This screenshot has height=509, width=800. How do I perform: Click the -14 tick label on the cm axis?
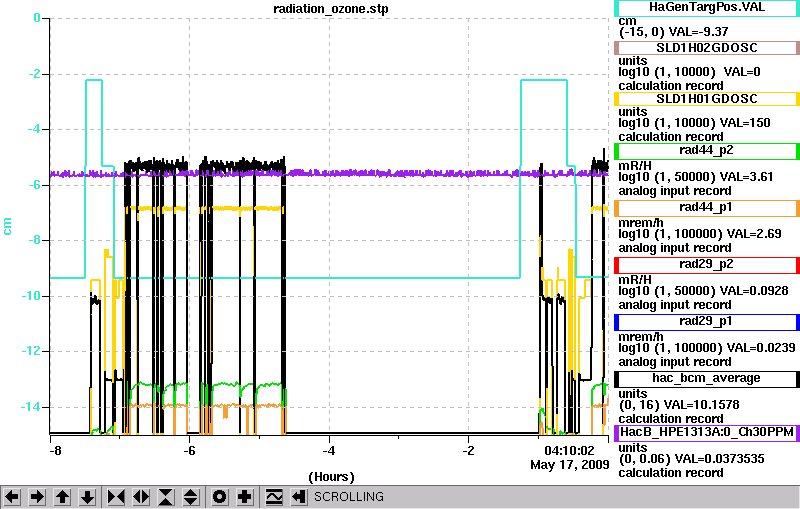click(x=31, y=407)
